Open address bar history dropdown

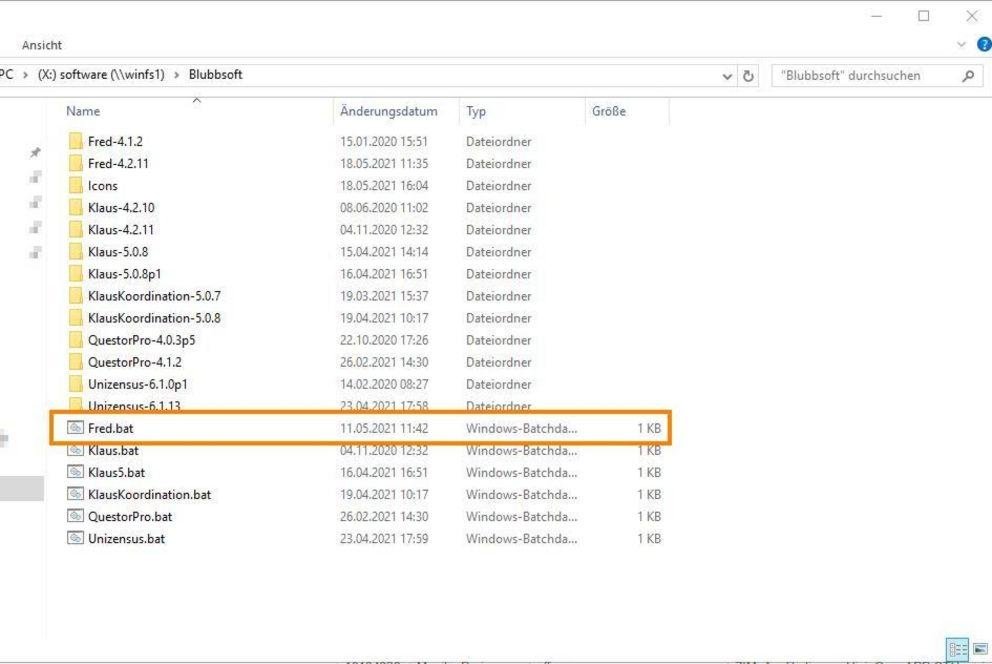click(x=728, y=76)
